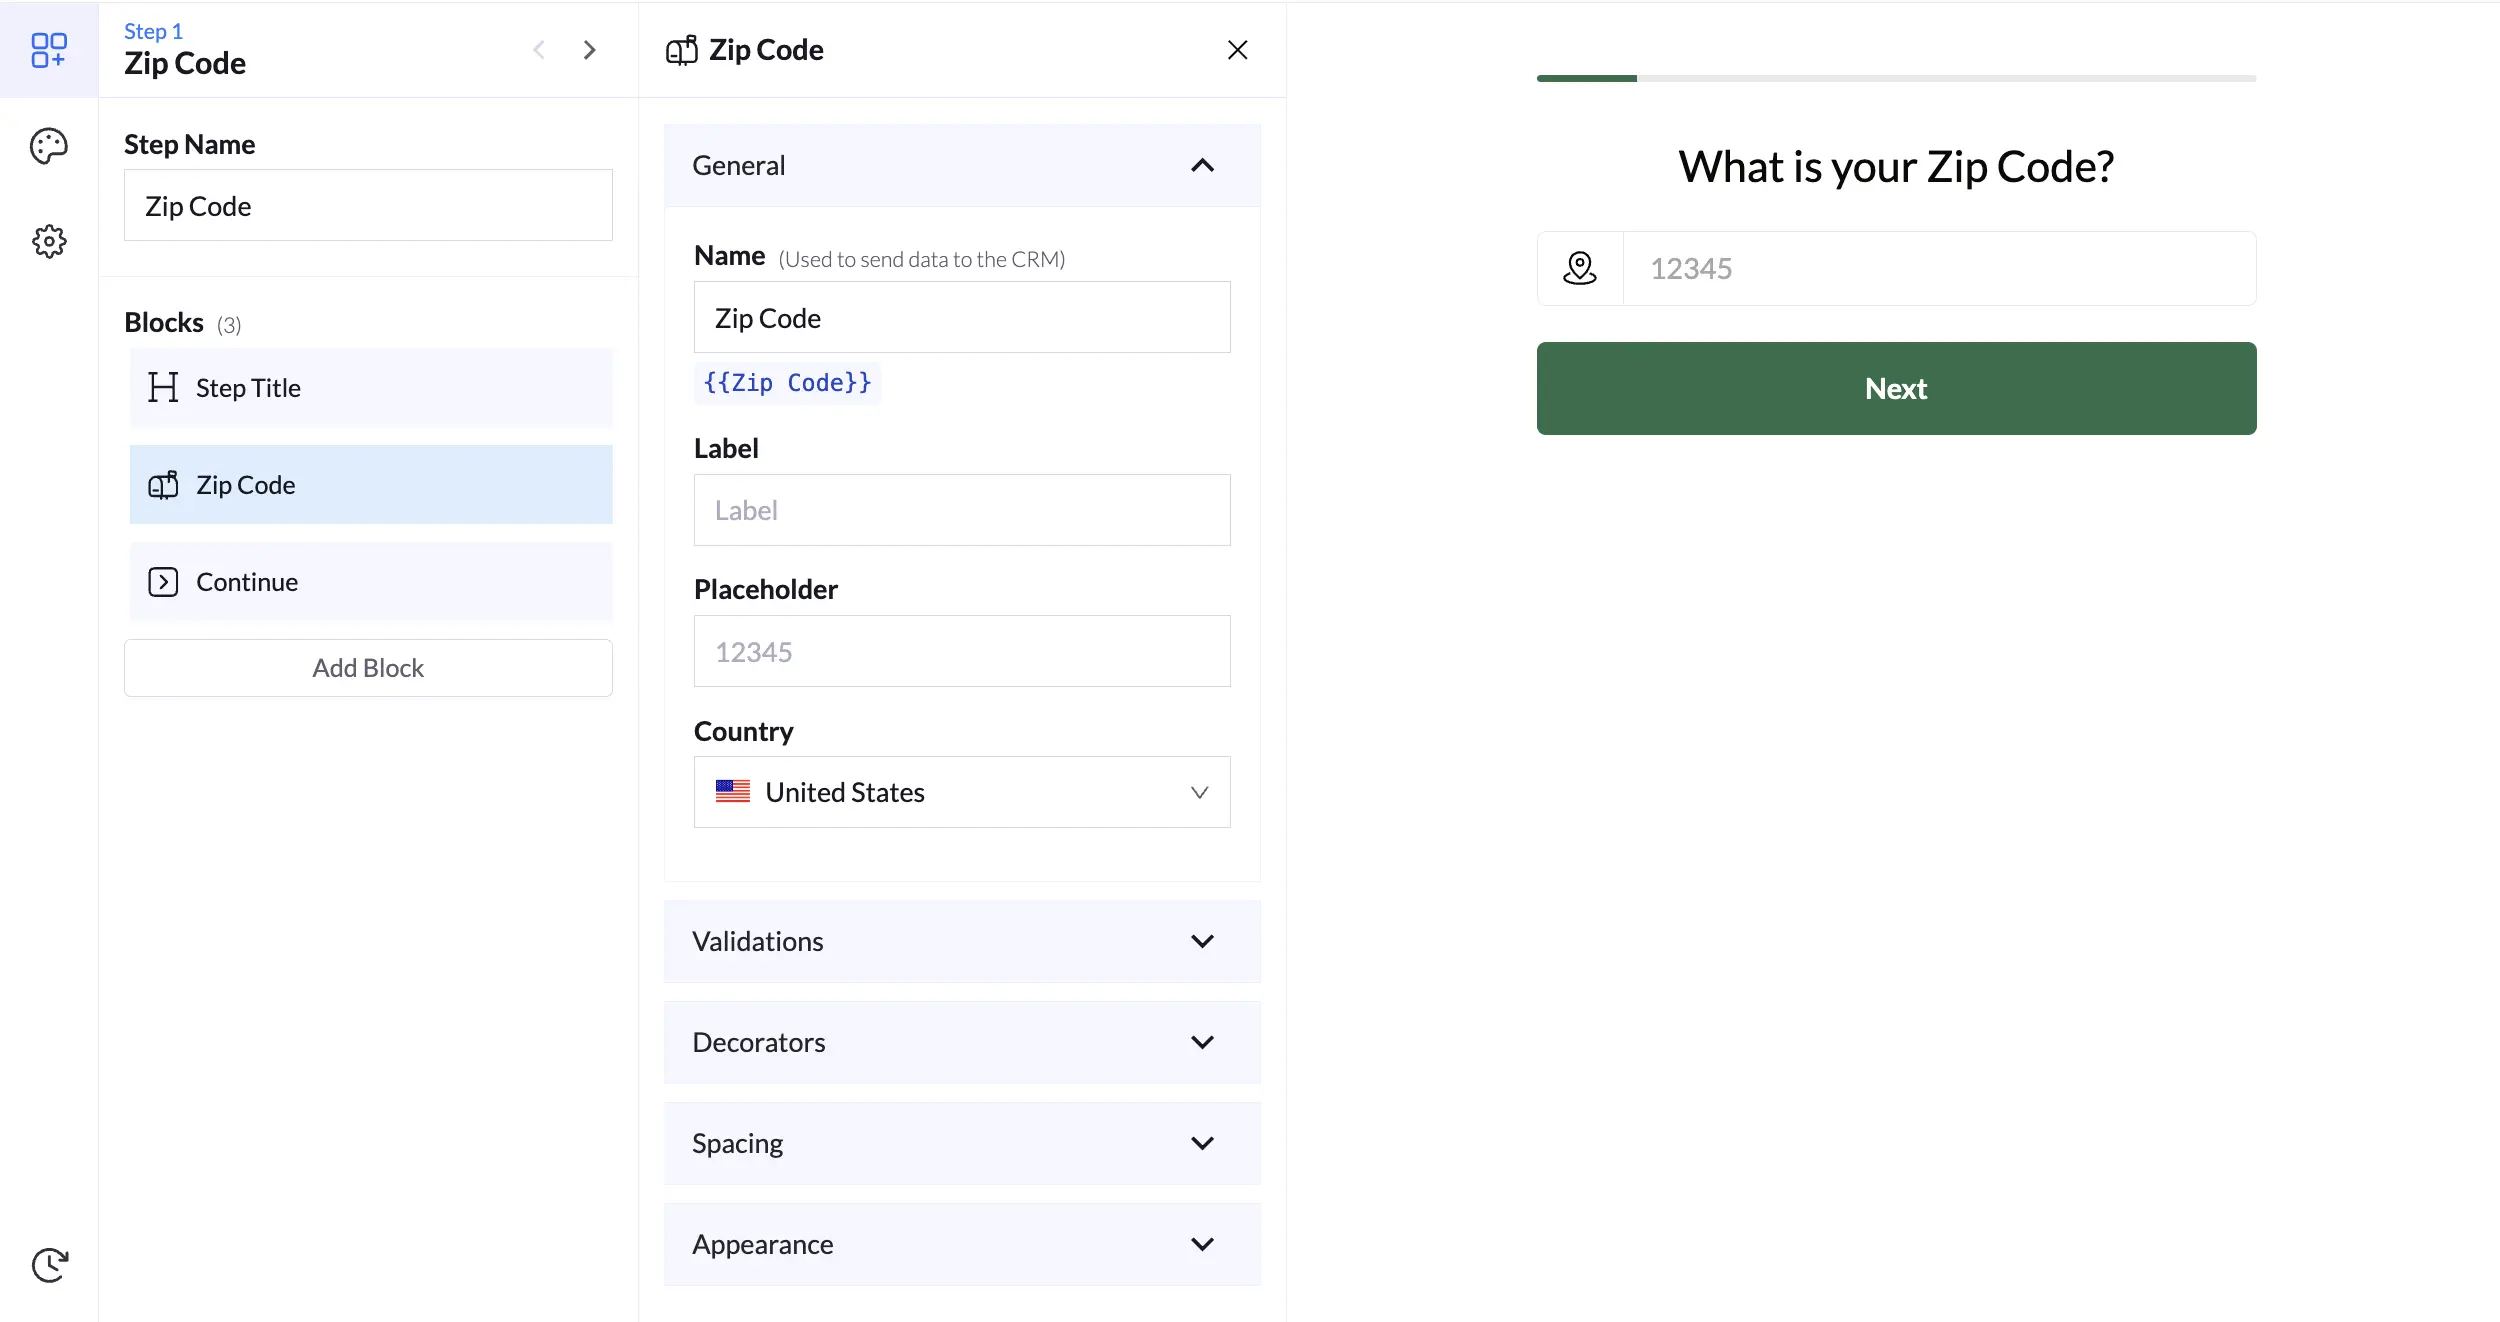Select the Step Title block
Viewport: 2500px width, 1322px height.
[371, 388]
